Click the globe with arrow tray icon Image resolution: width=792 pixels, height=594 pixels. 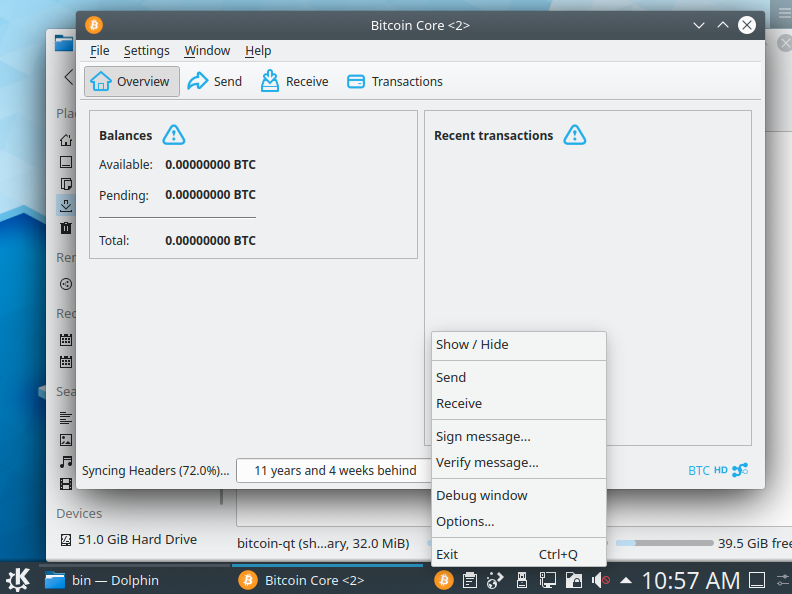pos(495,580)
